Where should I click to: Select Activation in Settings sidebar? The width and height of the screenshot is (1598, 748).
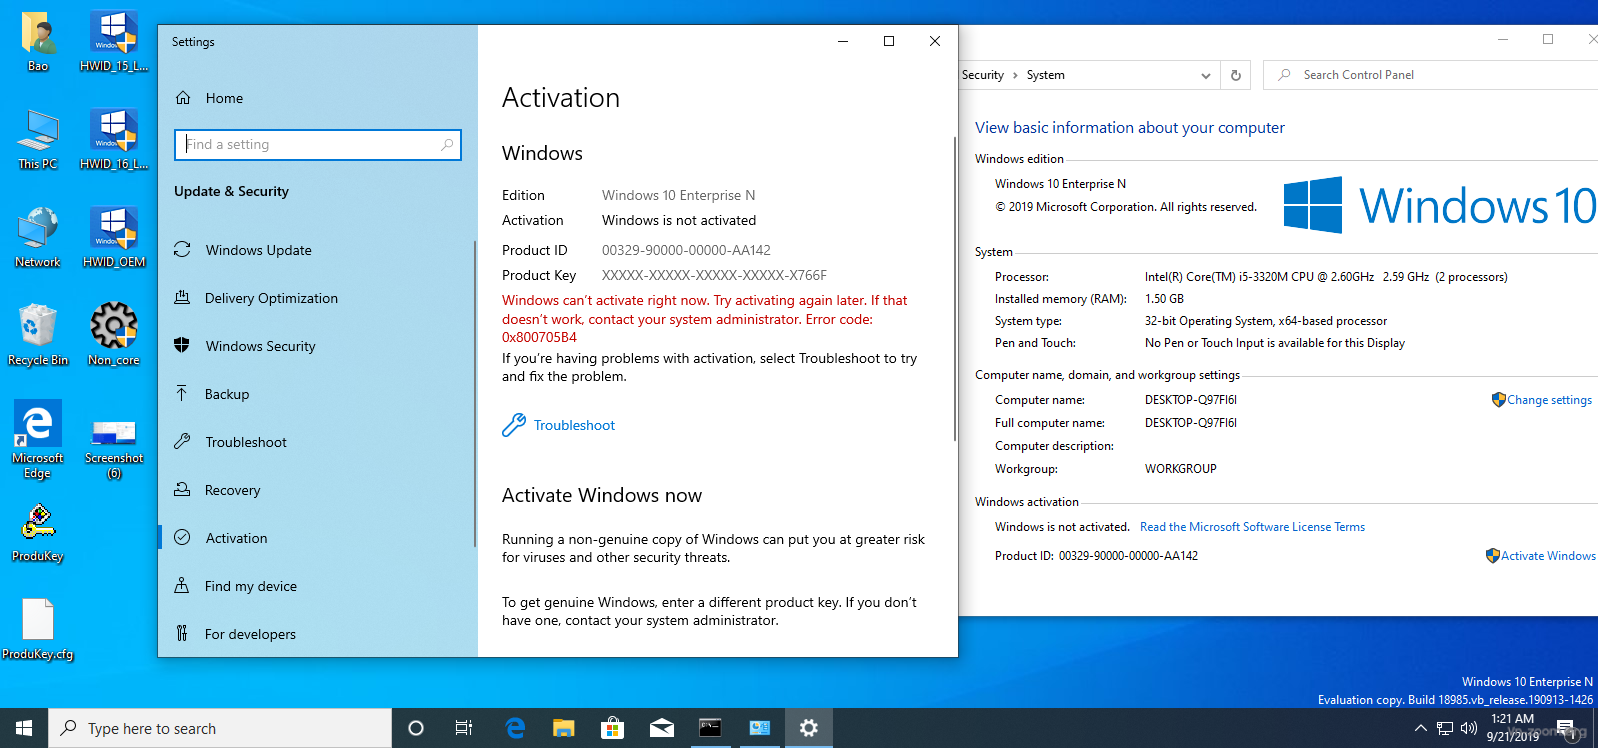click(x=316, y=538)
